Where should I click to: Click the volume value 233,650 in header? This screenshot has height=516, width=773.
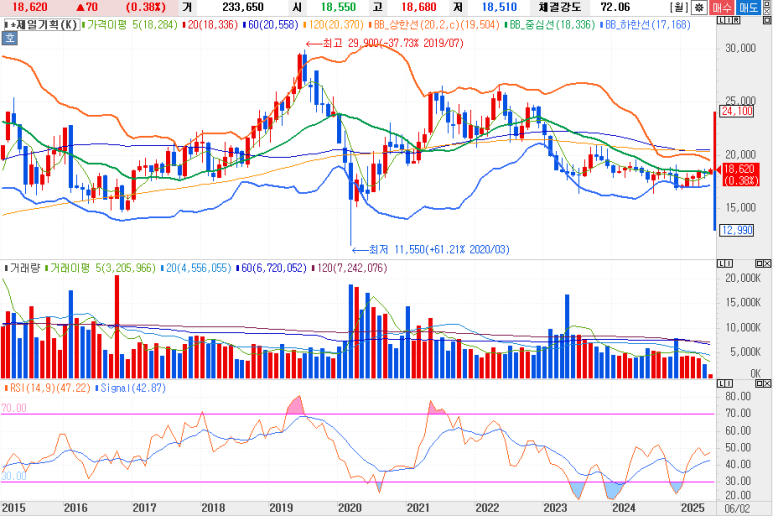243,7
